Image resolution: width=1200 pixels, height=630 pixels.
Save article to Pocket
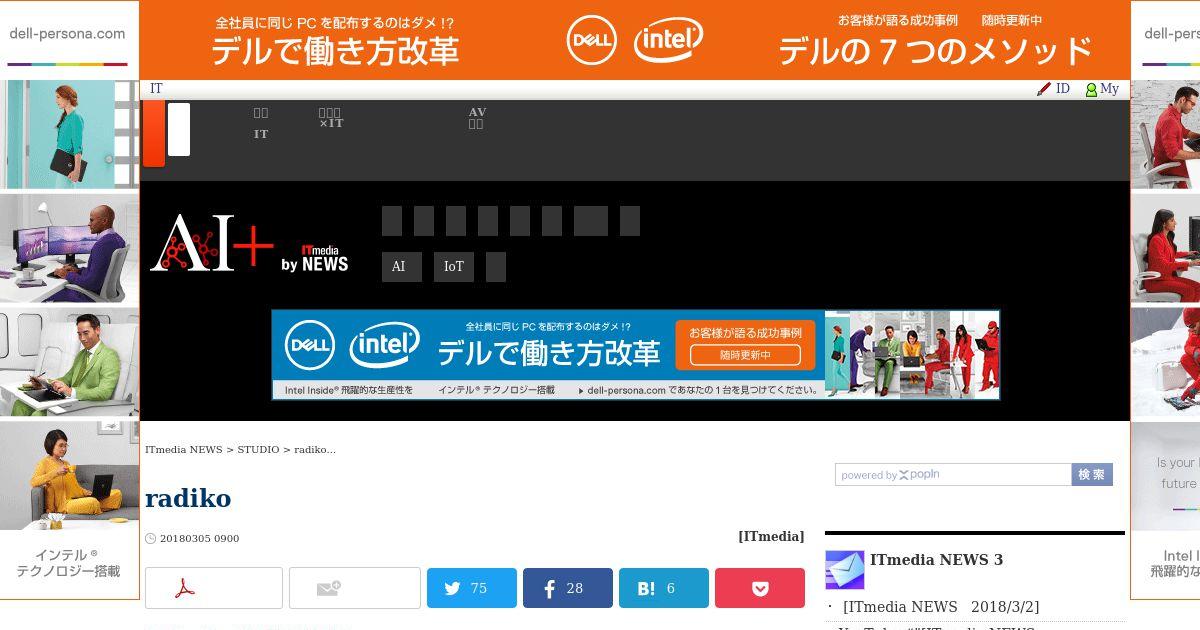pos(760,588)
